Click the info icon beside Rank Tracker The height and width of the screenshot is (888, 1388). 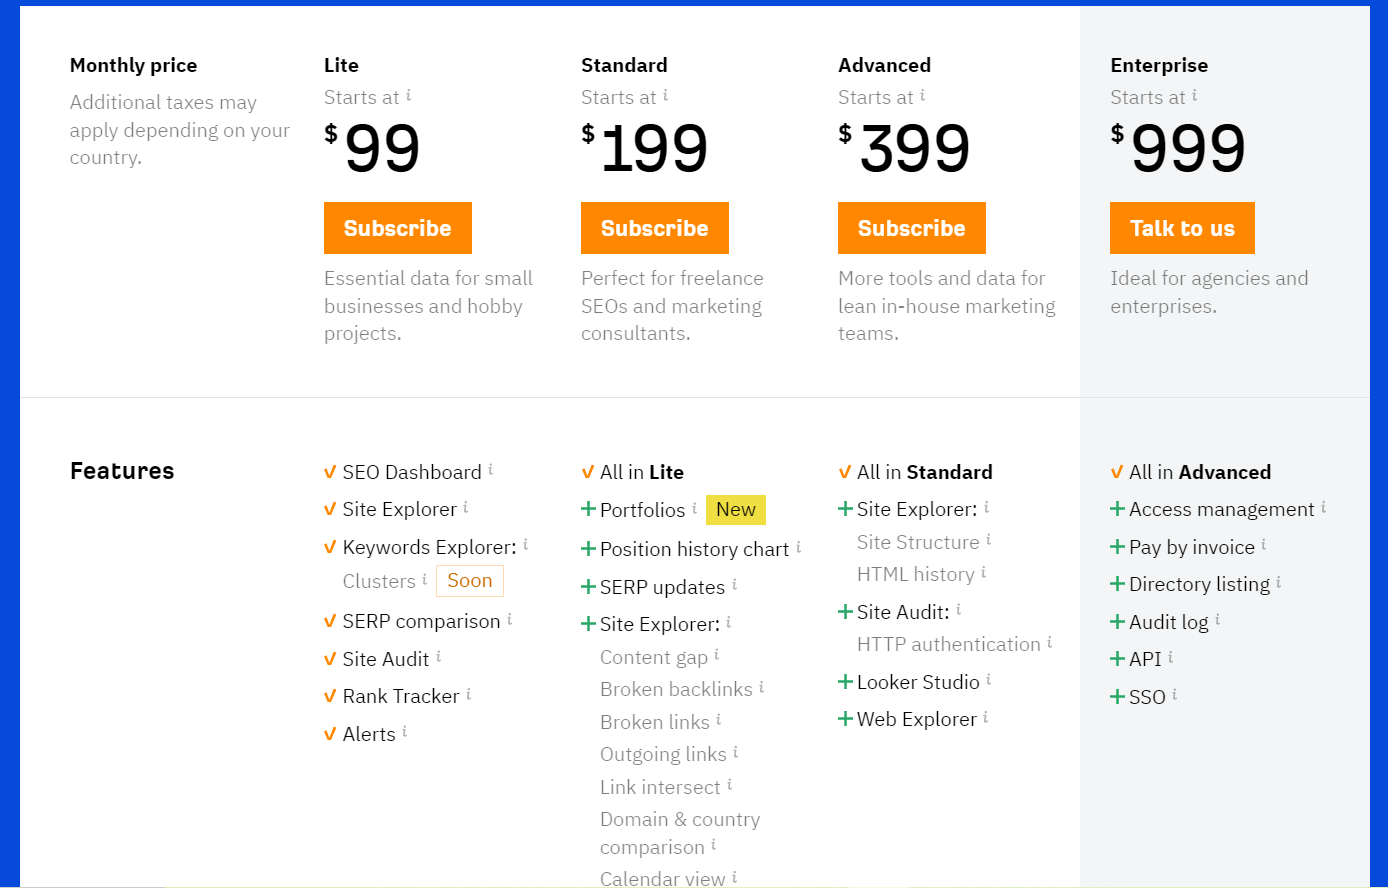click(468, 693)
